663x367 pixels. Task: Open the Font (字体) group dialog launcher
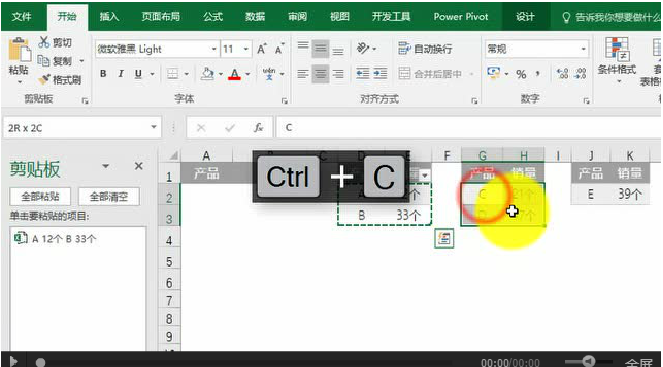coord(285,101)
